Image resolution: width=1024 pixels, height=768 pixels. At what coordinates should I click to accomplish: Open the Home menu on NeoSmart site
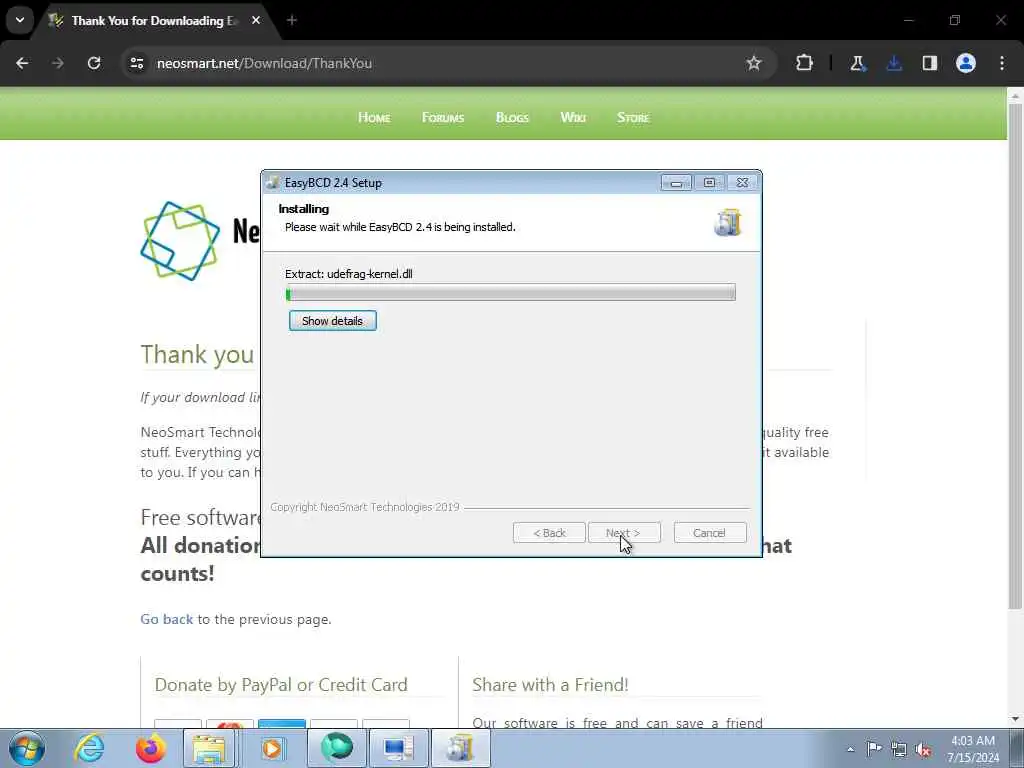tap(374, 118)
